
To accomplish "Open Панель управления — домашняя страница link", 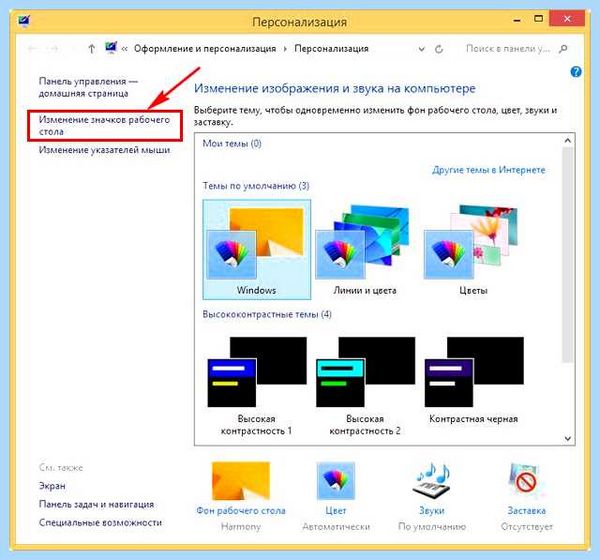I will pos(88,87).
